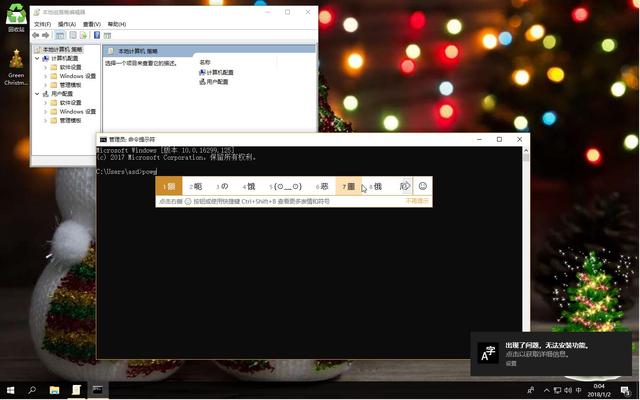Viewport: 640px width, 400px height.
Task: Click the A字 icon in the notification
Action: [488, 354]
